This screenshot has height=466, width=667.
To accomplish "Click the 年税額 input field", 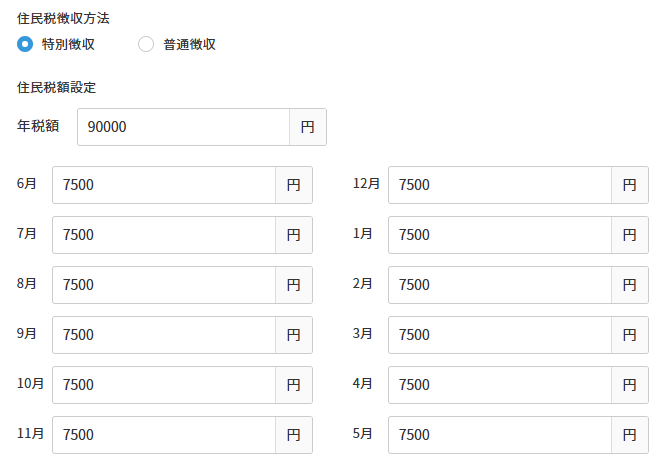I will coord(183,127).
